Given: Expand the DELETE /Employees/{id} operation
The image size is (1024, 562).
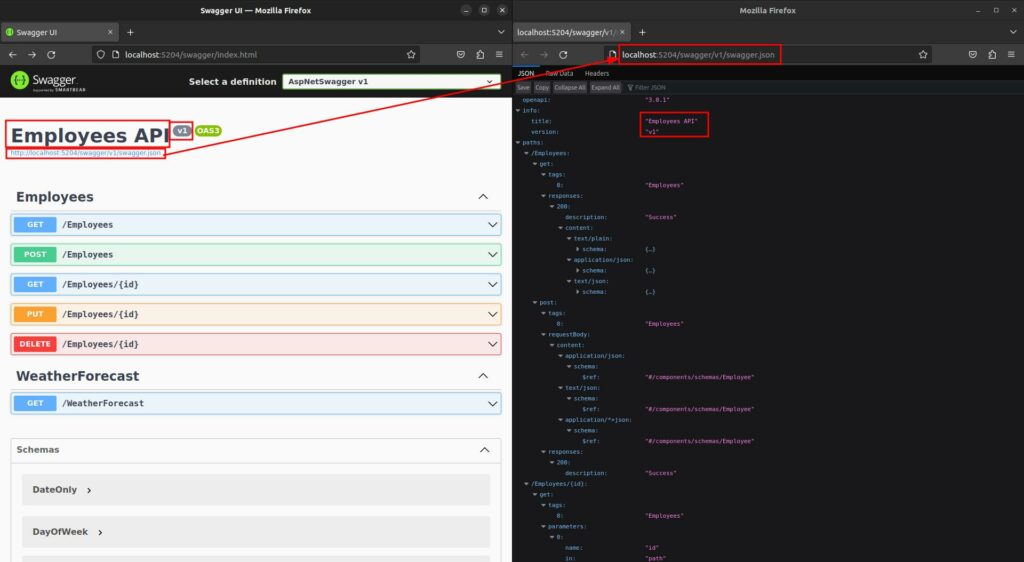Looking at the screenshot, I should [x=256, y=344].
